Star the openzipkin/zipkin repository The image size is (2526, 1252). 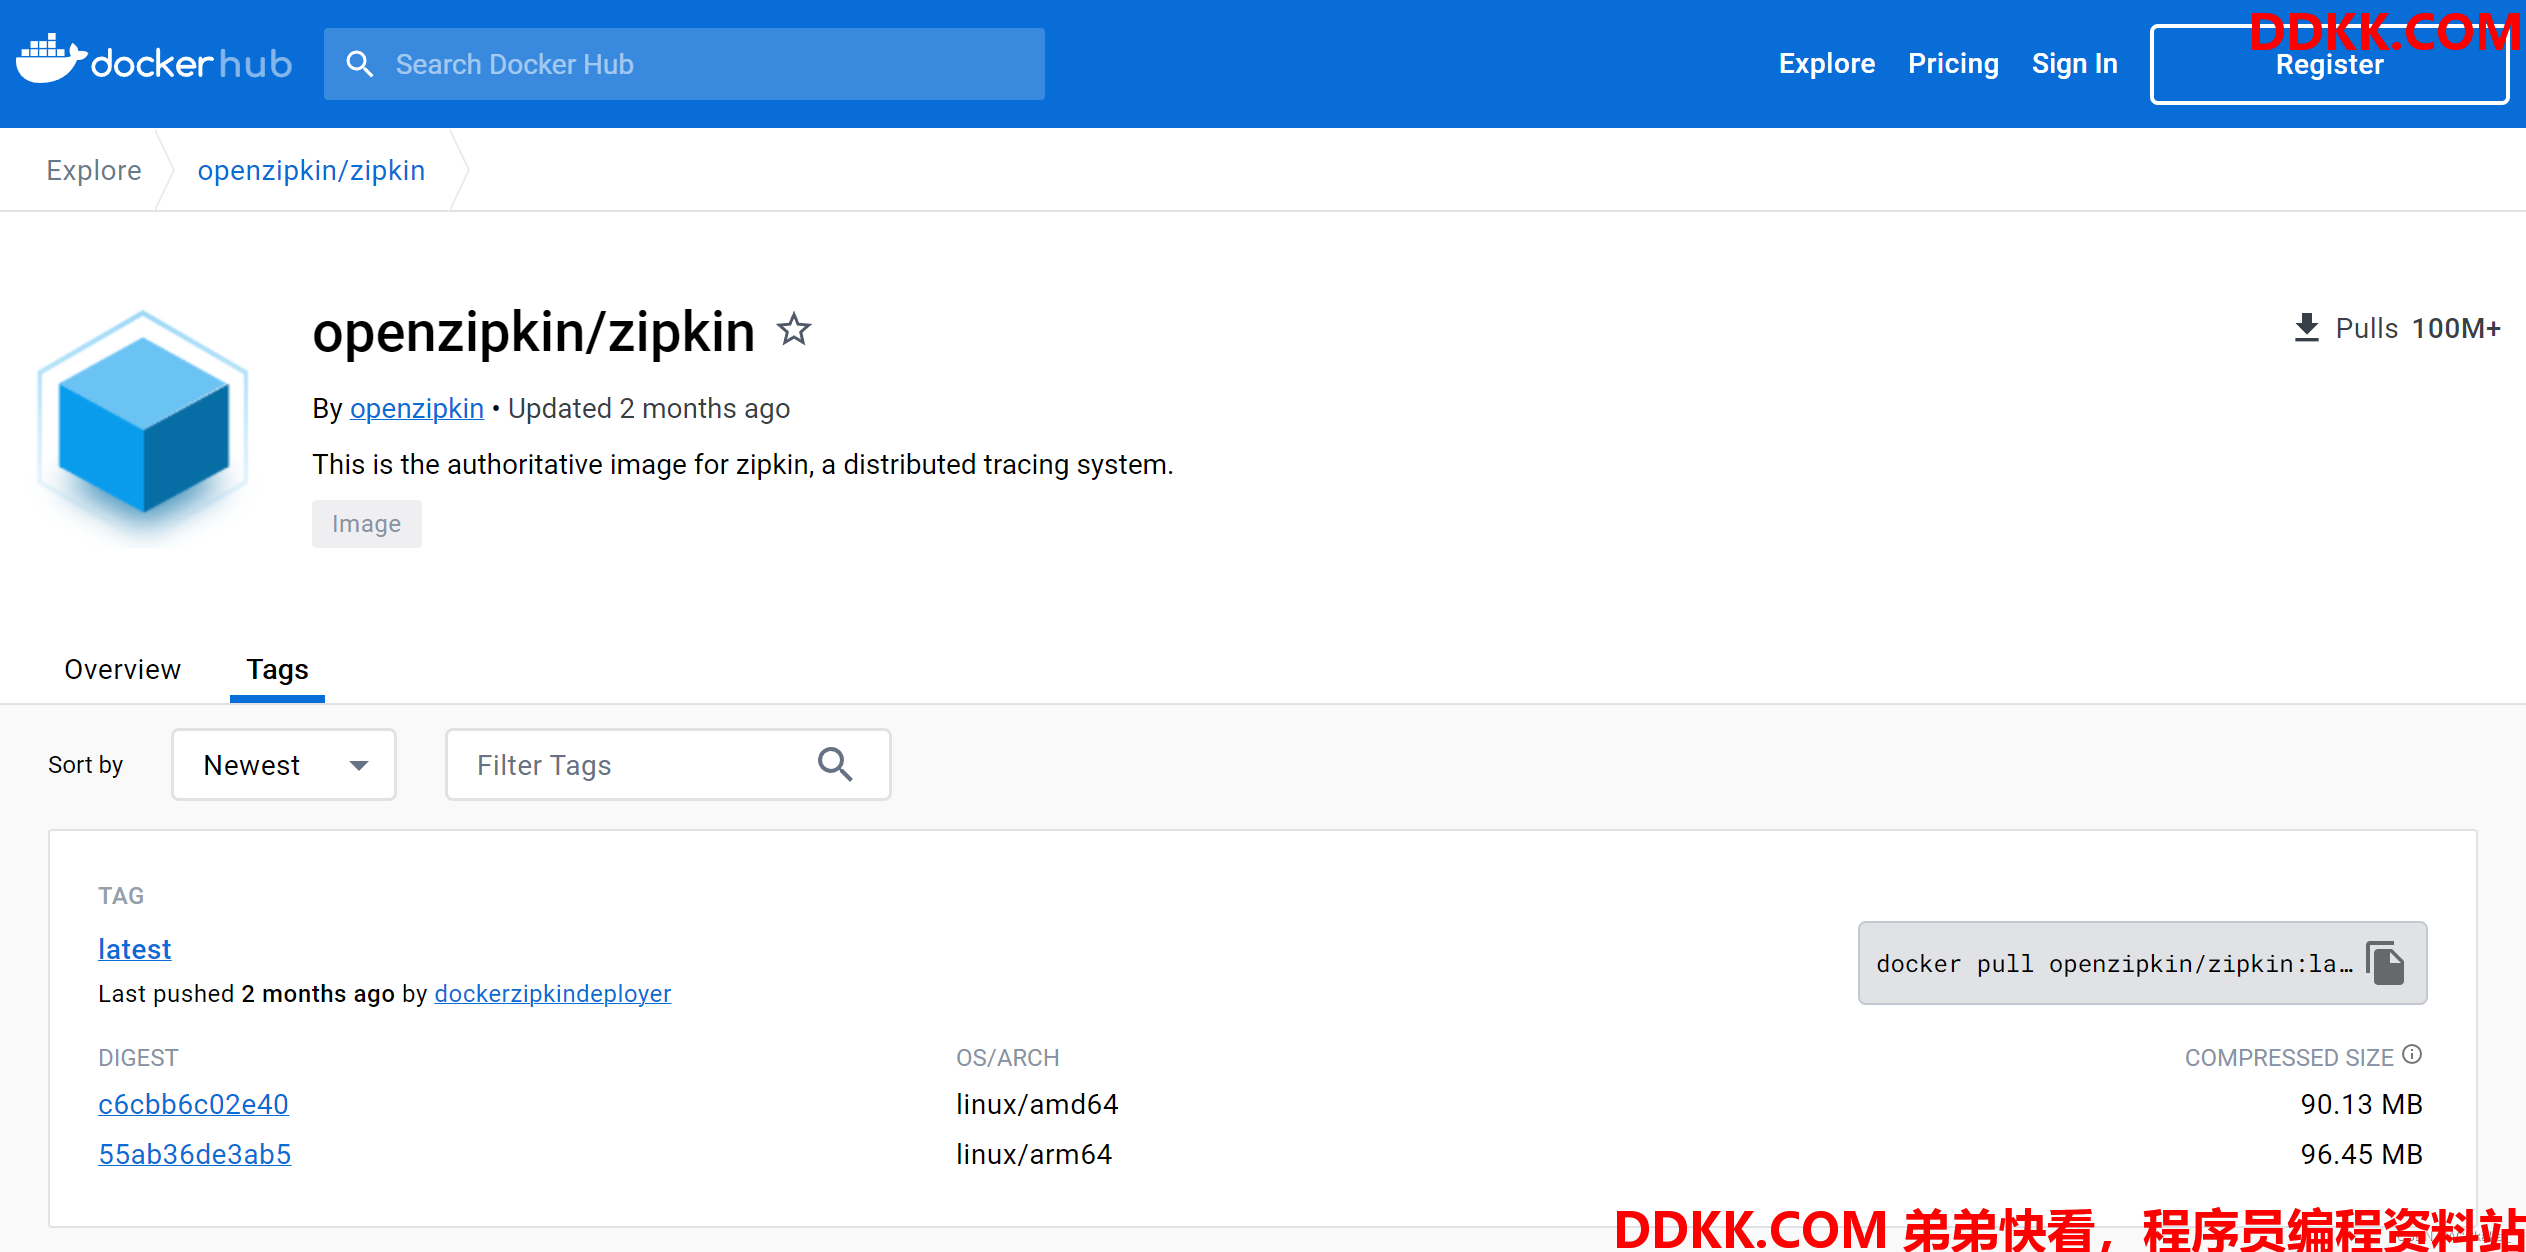click(x=794, y=329)
